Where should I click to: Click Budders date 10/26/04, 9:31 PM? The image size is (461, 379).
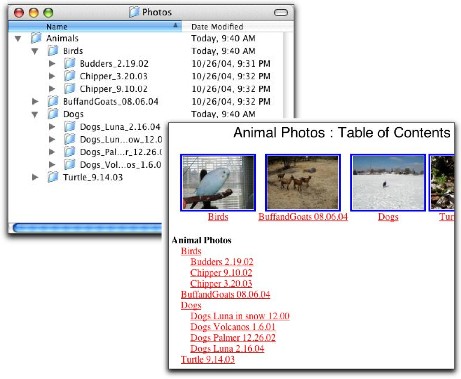pos(231,64)
